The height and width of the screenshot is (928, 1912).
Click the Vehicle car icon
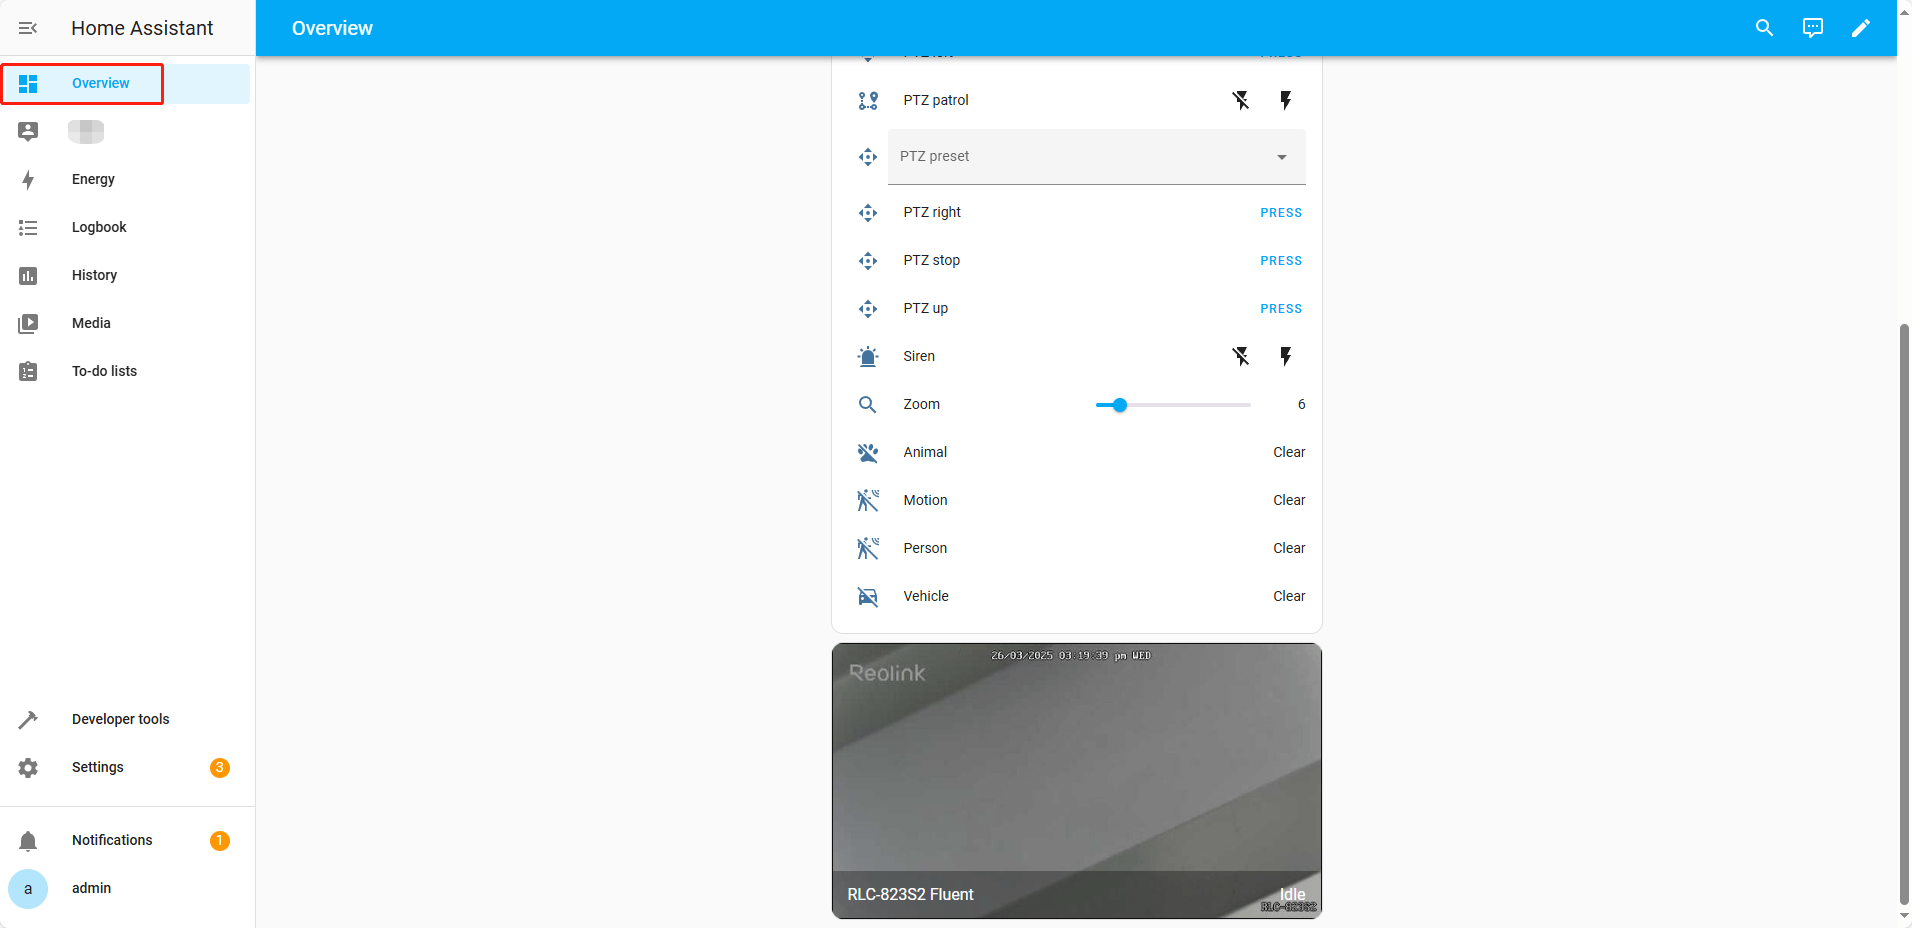868,597
